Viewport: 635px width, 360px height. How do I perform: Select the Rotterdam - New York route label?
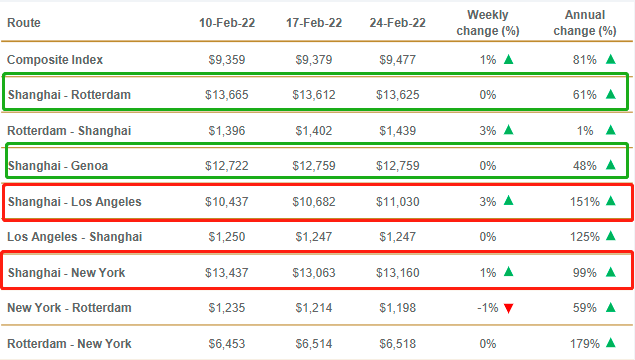tap(69, 344)
